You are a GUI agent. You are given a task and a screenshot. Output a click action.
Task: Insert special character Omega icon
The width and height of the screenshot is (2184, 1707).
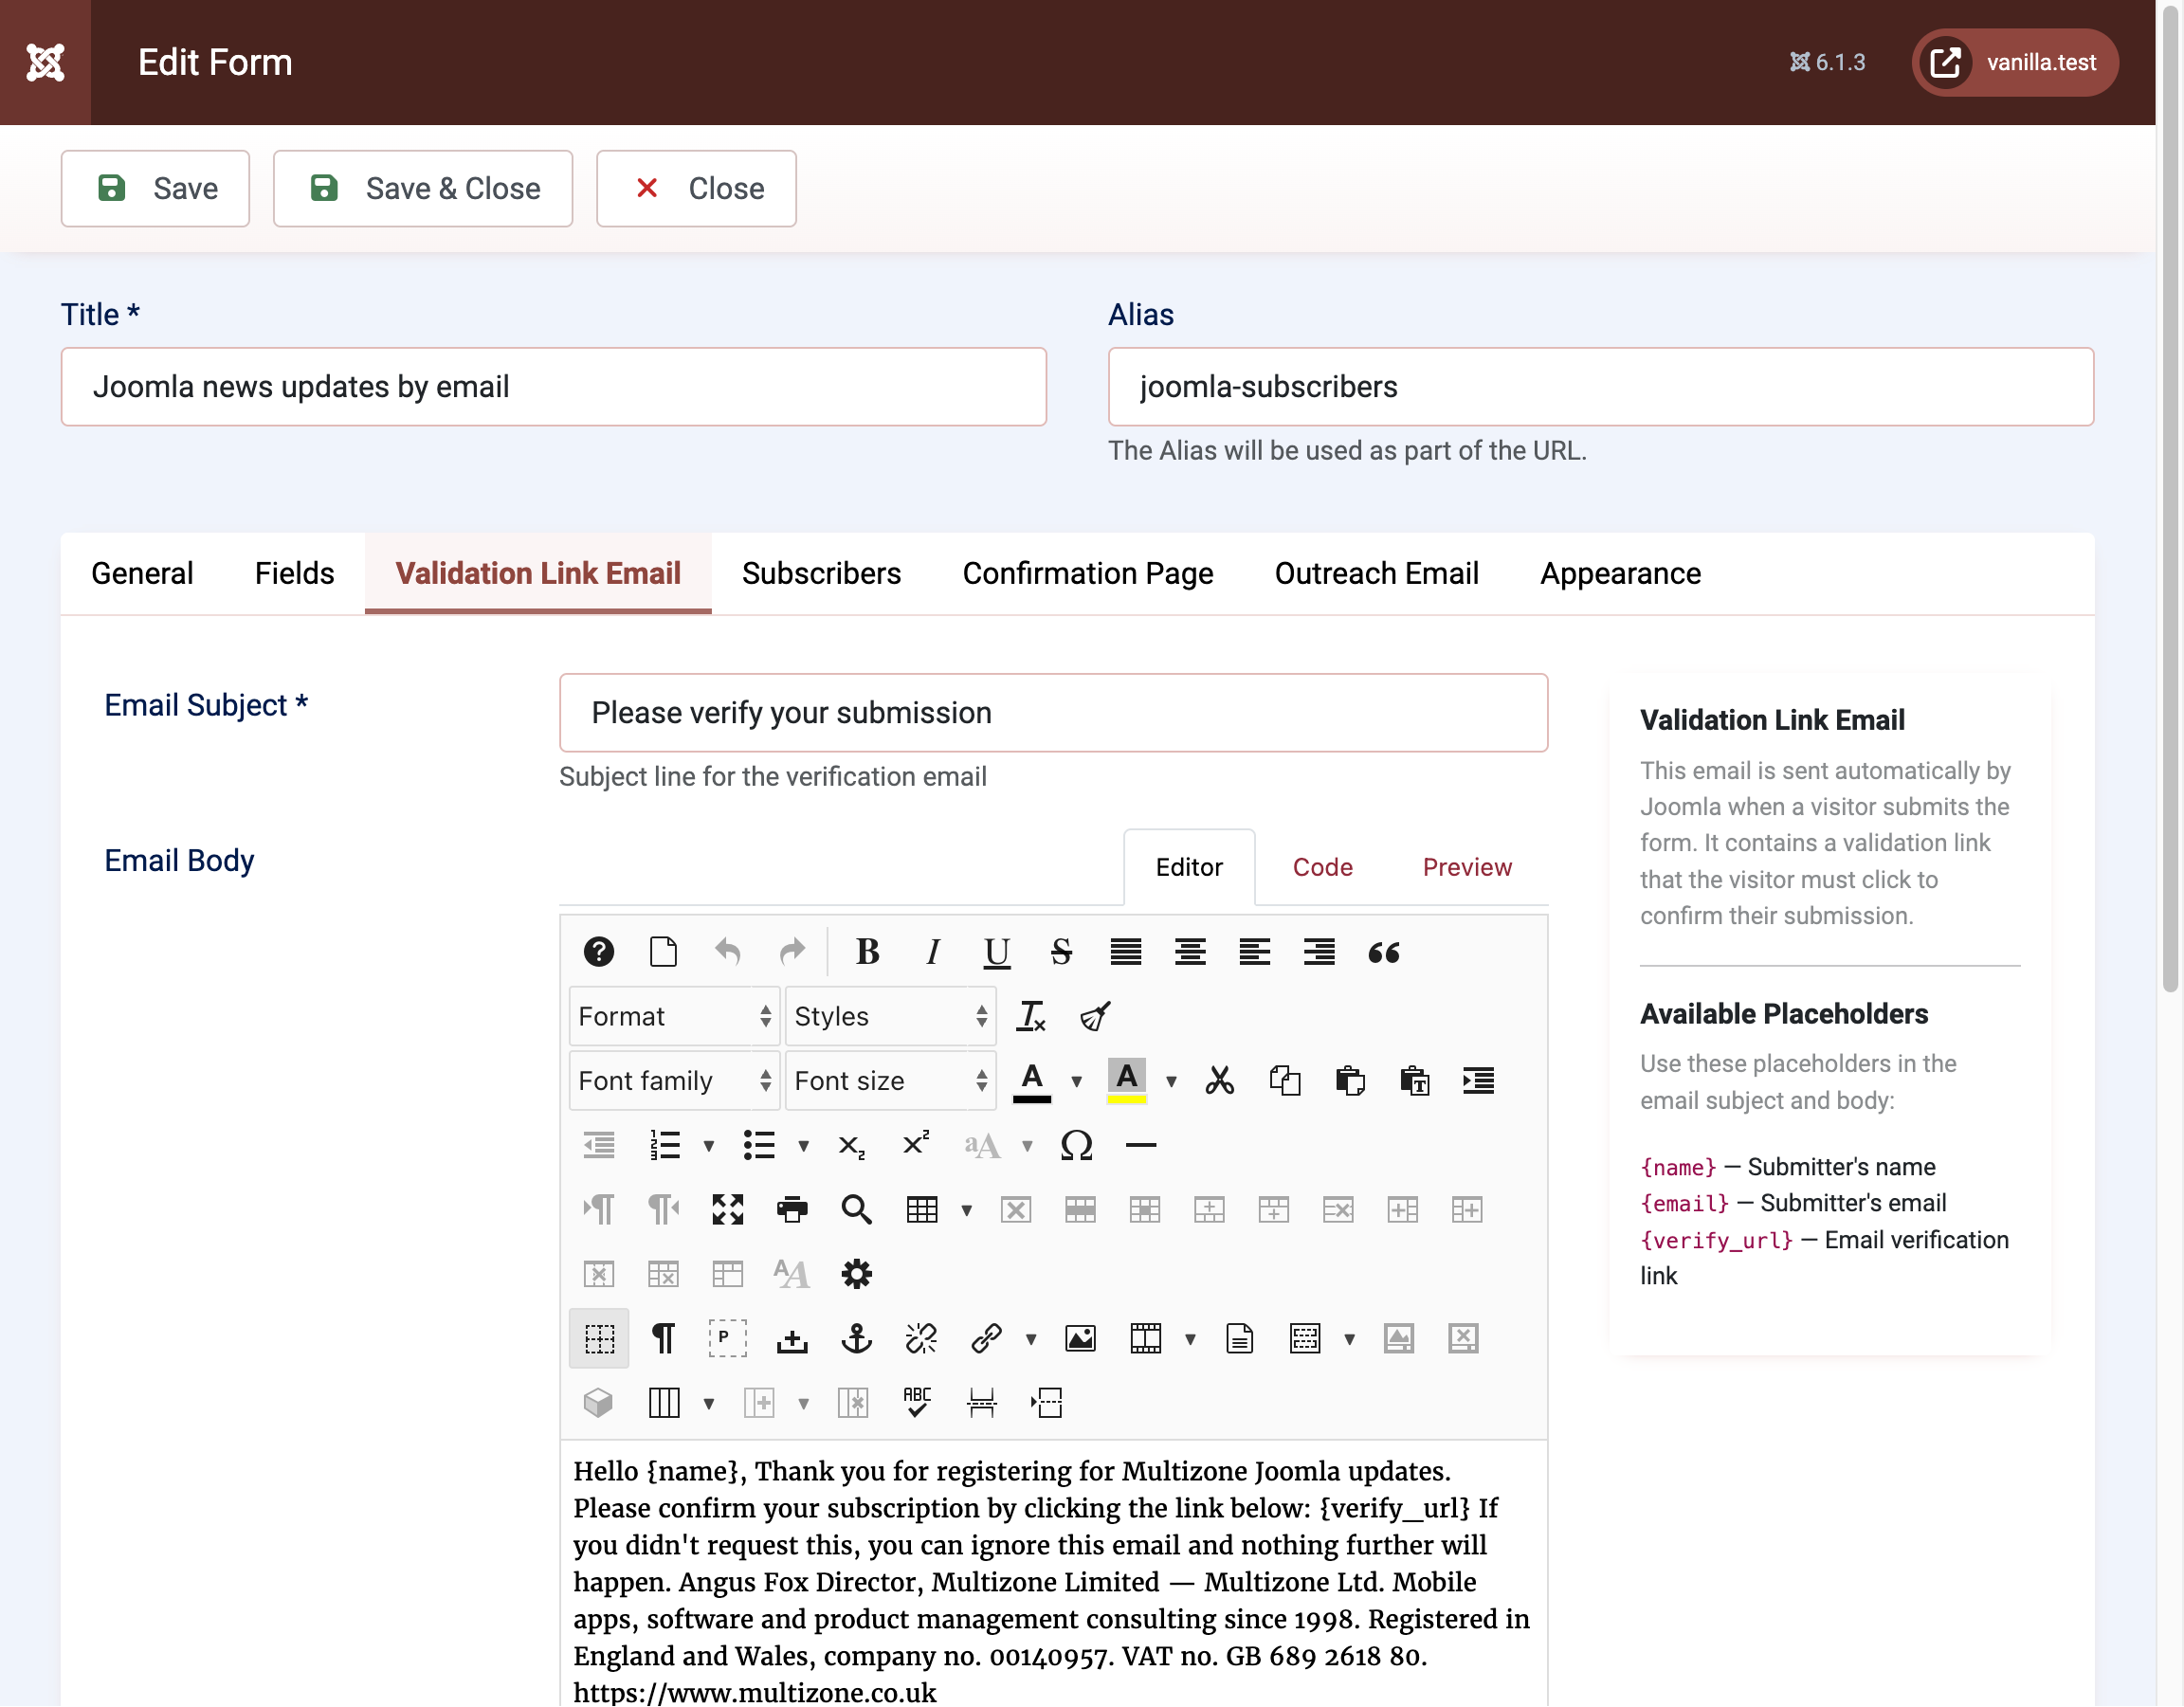1076,1145
